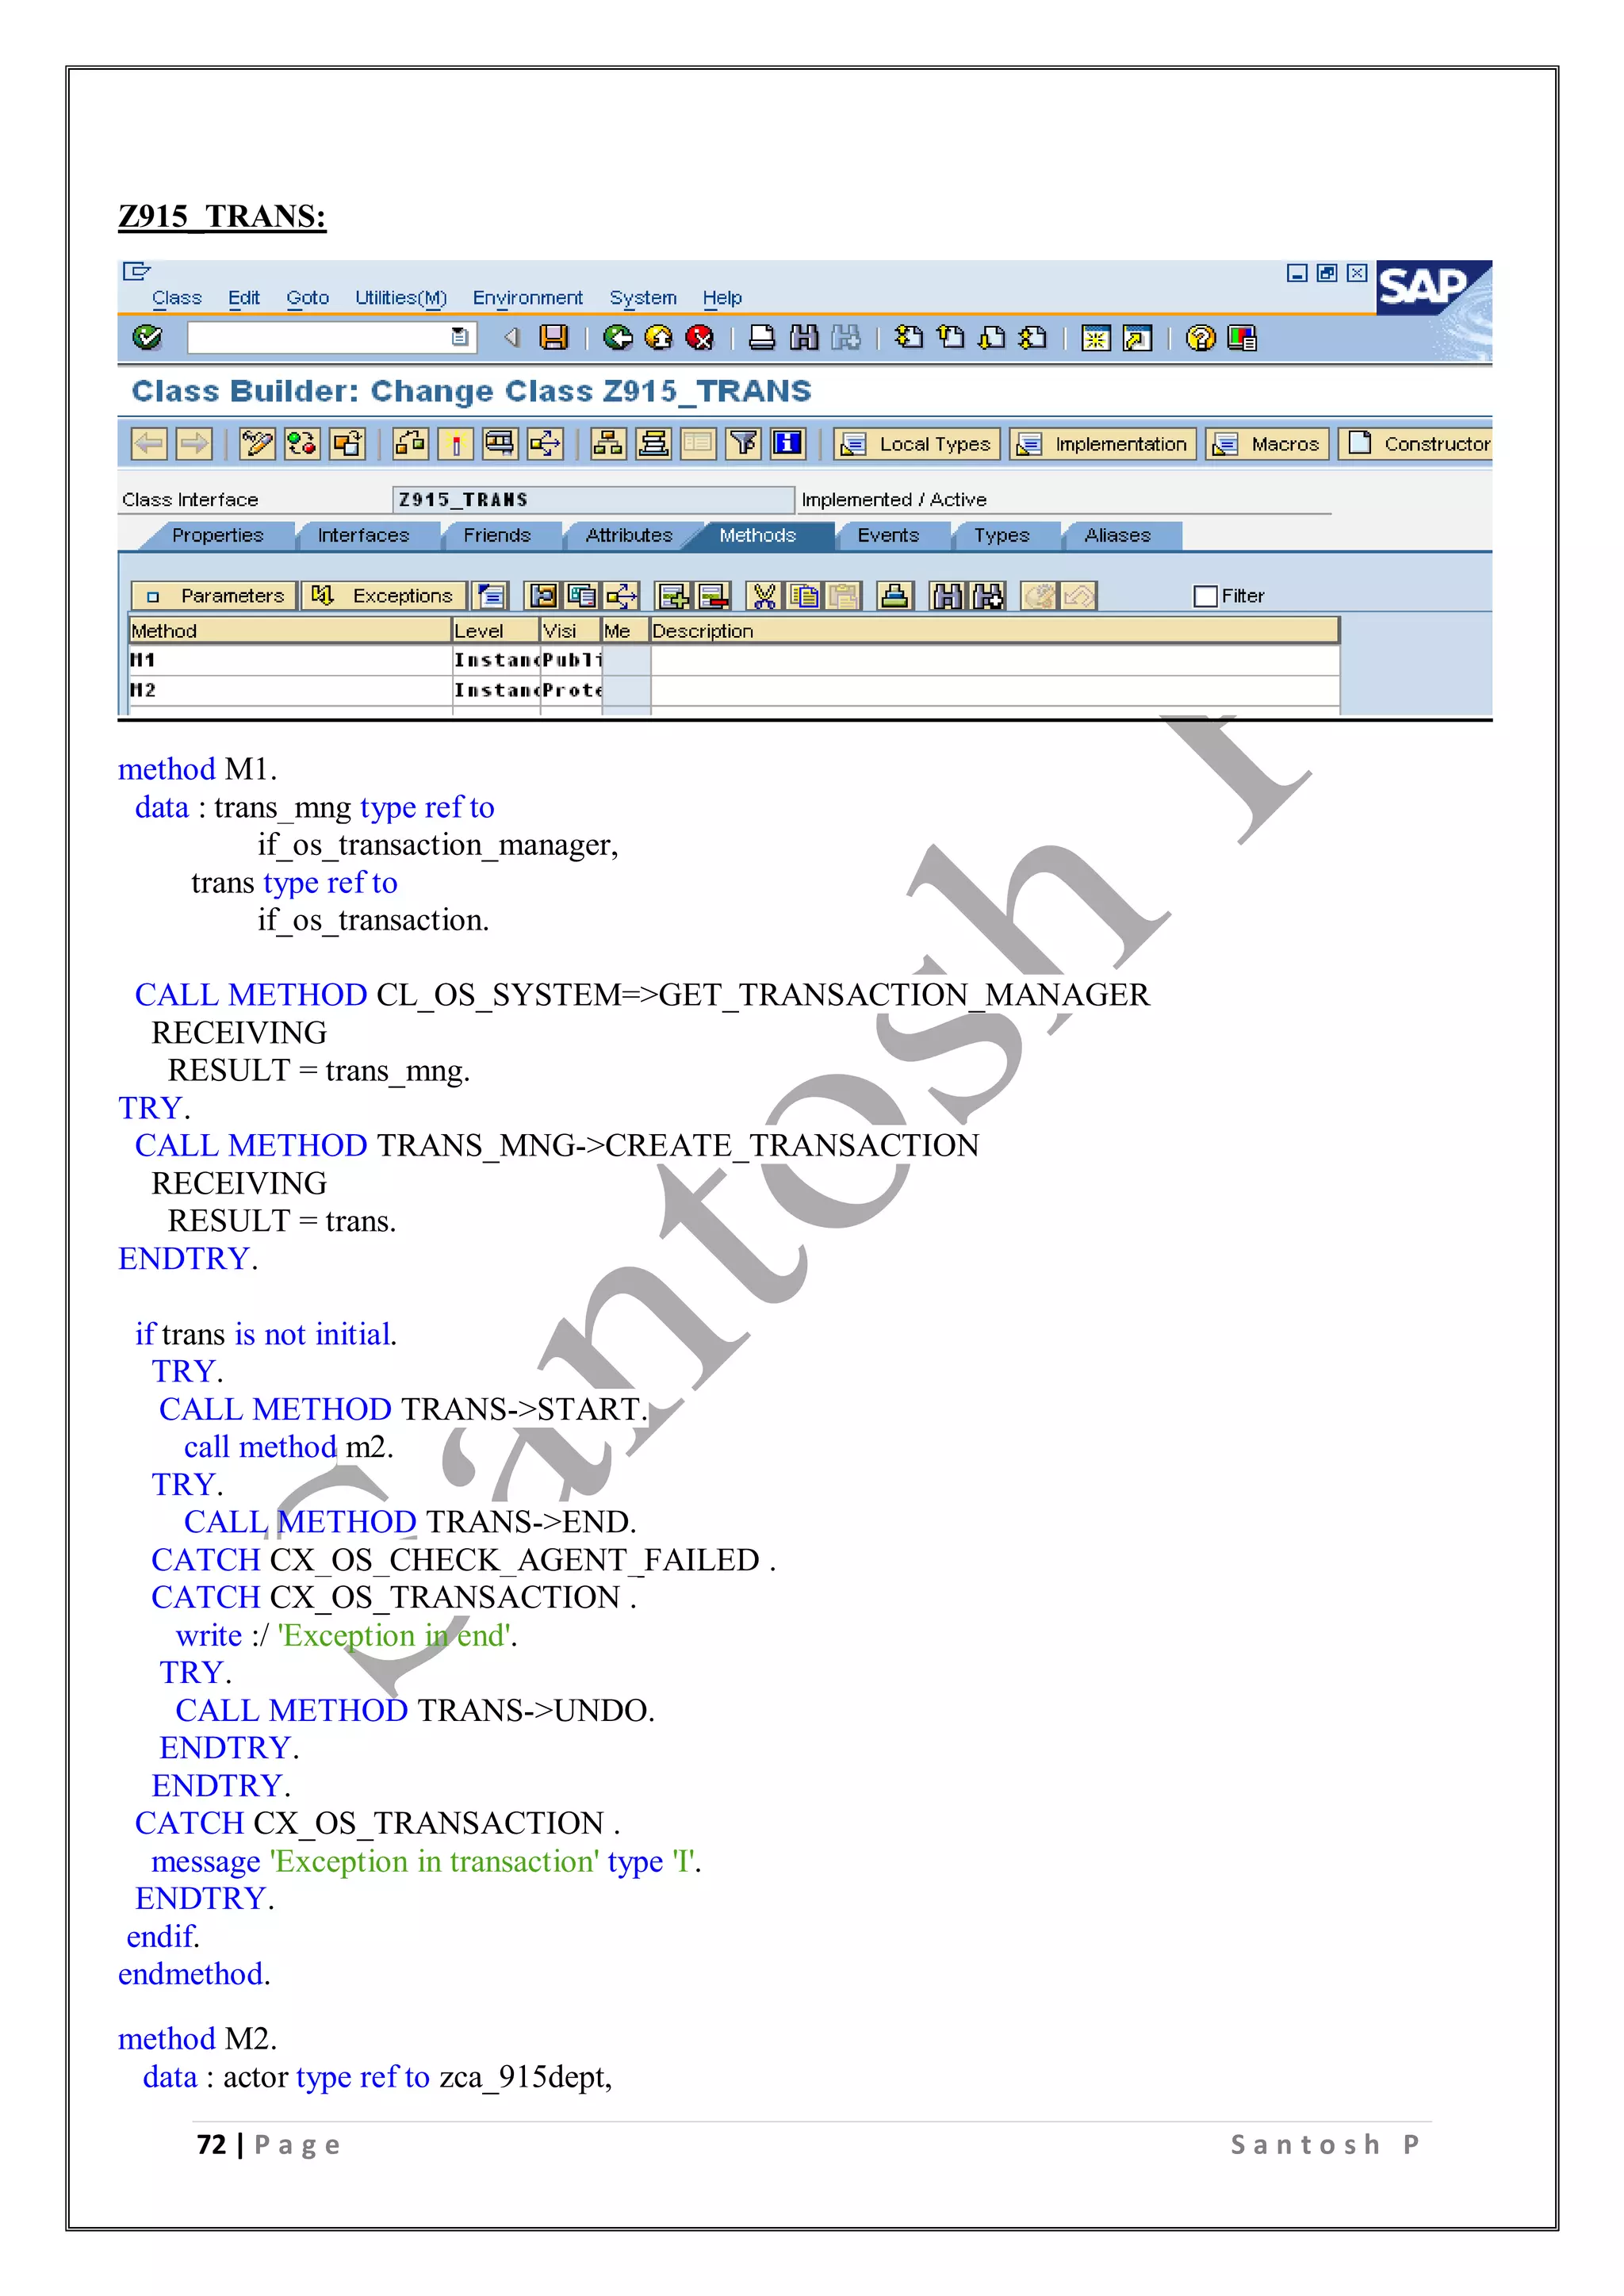This screenshot has height=2296, width=1624.
Task: Click the Local Types button
Action: click(917, 444)
